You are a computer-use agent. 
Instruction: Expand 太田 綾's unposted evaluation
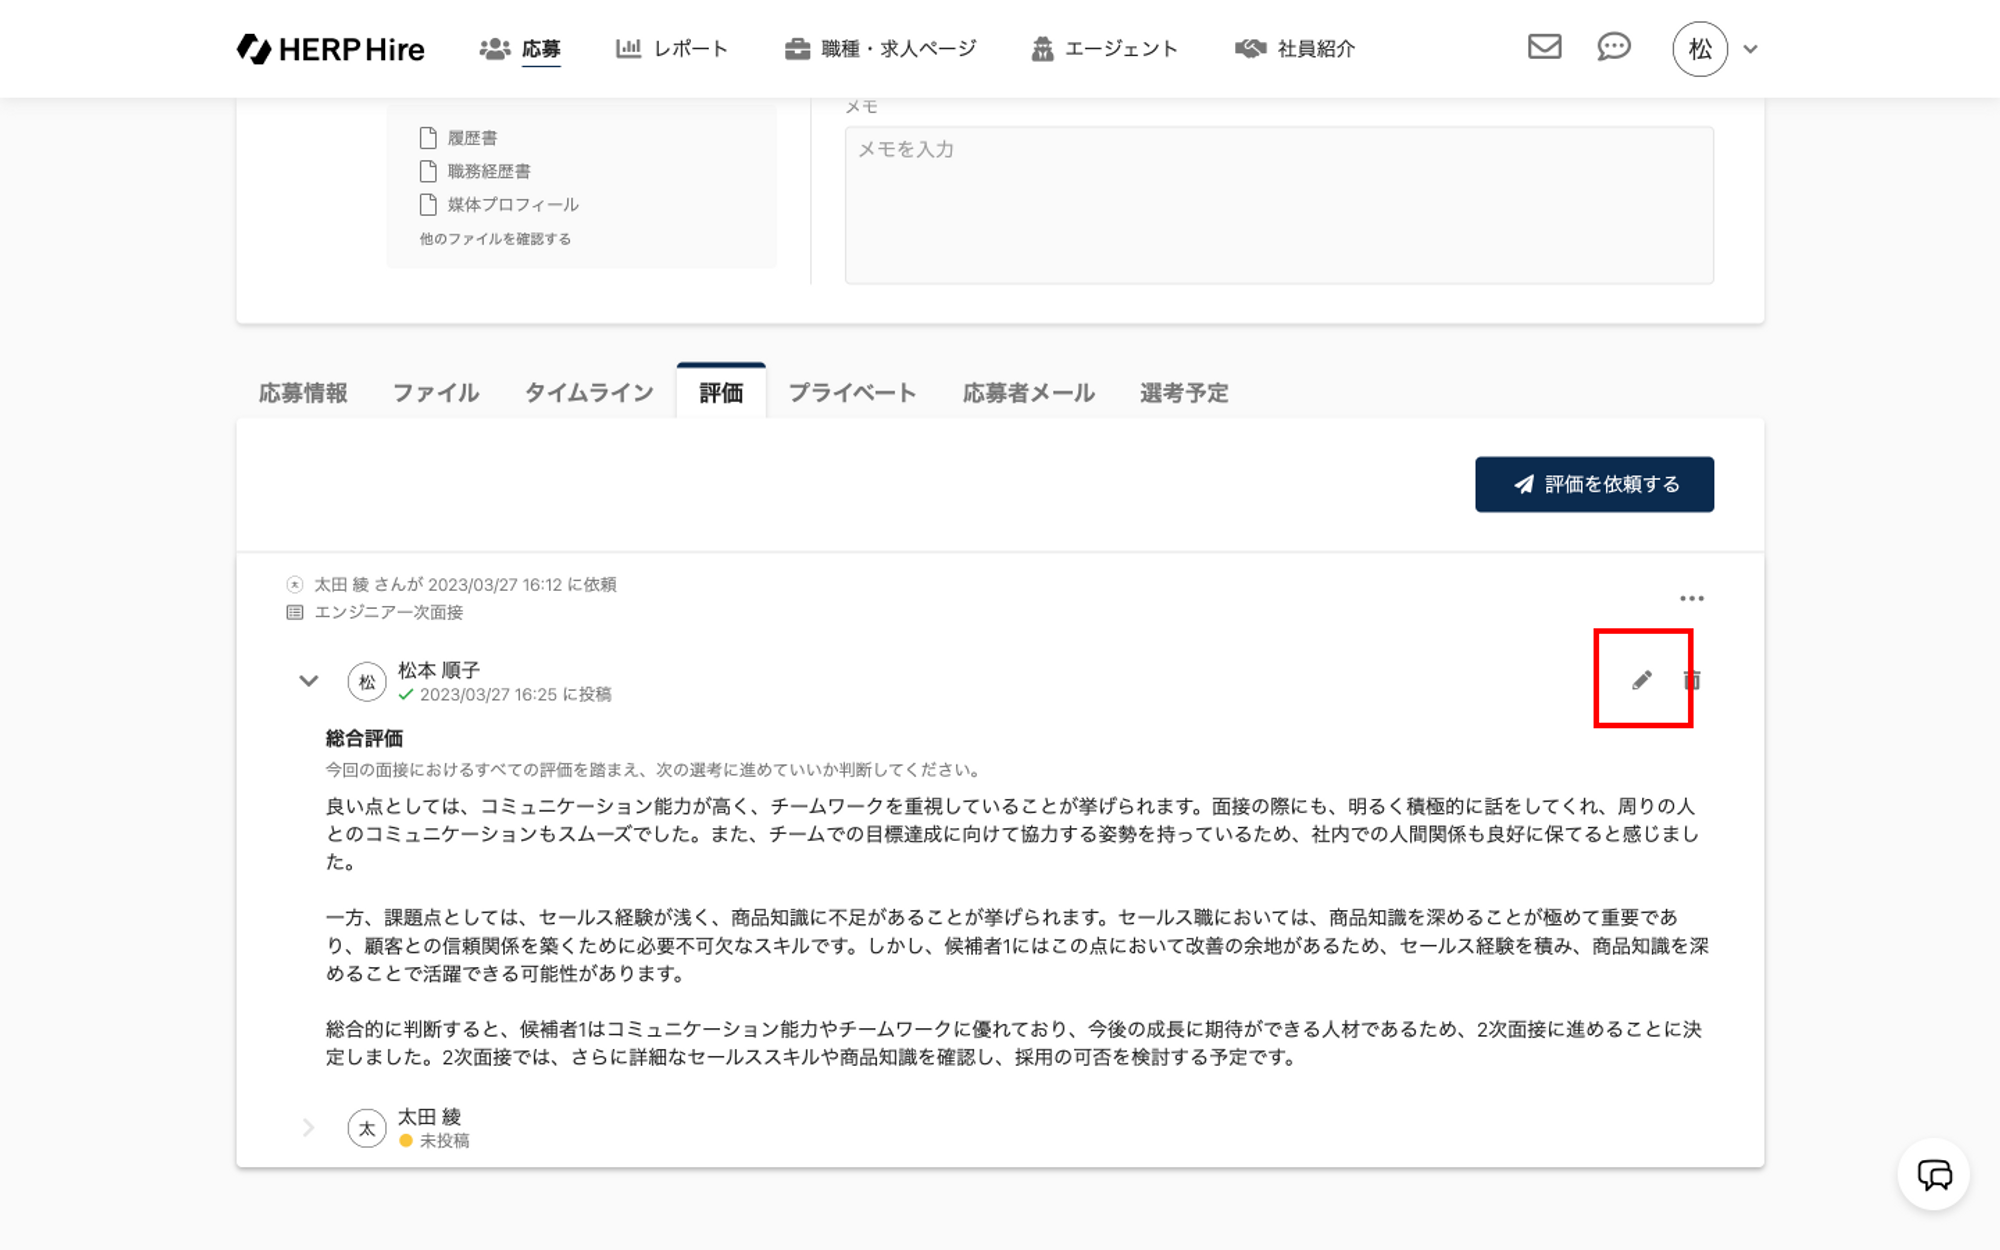(x=308, y=1128)
